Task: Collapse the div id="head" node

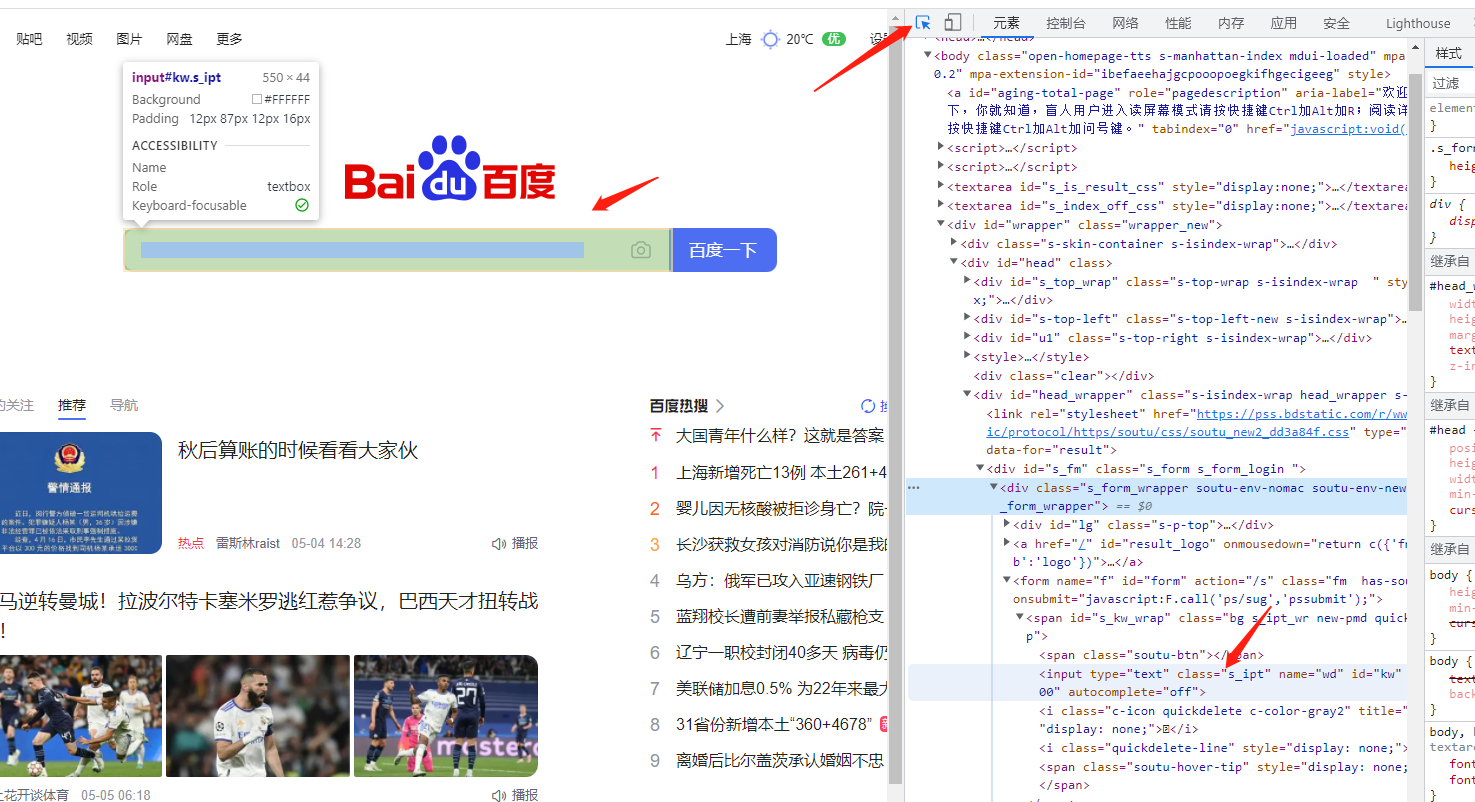Action: [953, 262]
